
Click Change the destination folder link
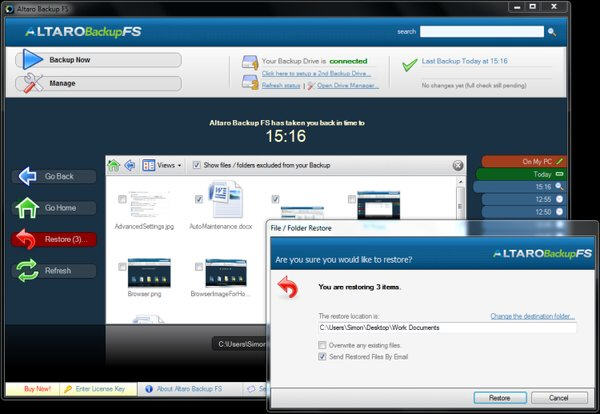point(533,316)
